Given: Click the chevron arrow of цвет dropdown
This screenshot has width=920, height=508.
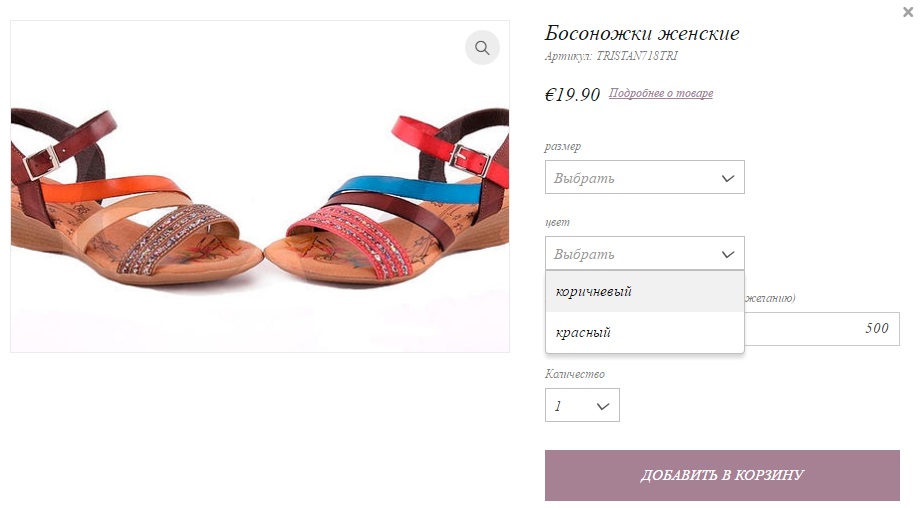Looking at the screenshot, I should coord(728,254).
